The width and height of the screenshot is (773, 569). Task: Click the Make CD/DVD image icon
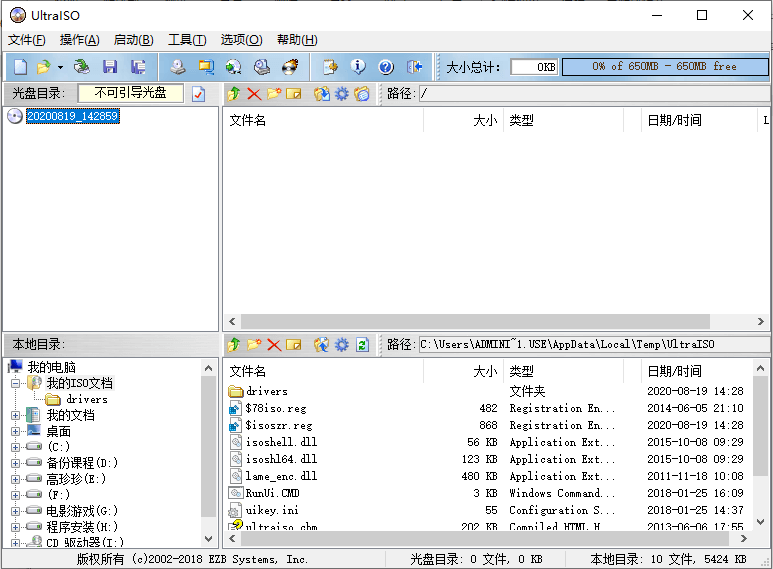(178, 67)
